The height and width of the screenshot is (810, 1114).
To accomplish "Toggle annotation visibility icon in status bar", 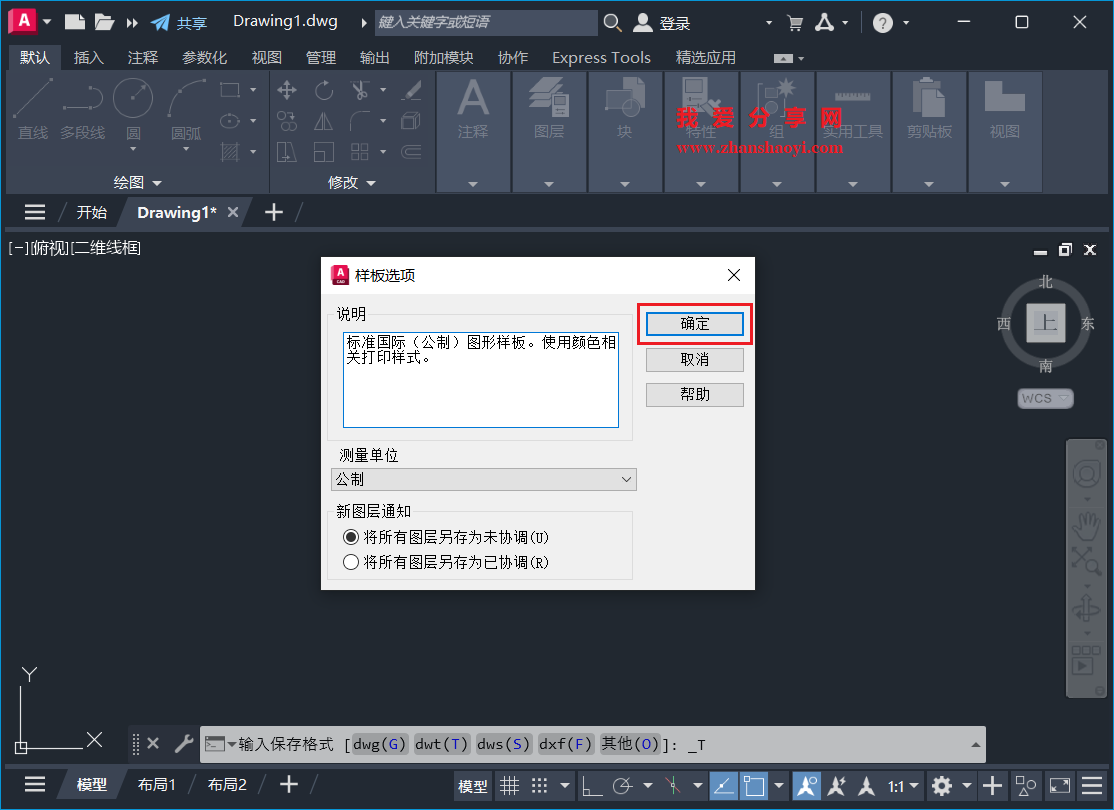I will point(807,786).
